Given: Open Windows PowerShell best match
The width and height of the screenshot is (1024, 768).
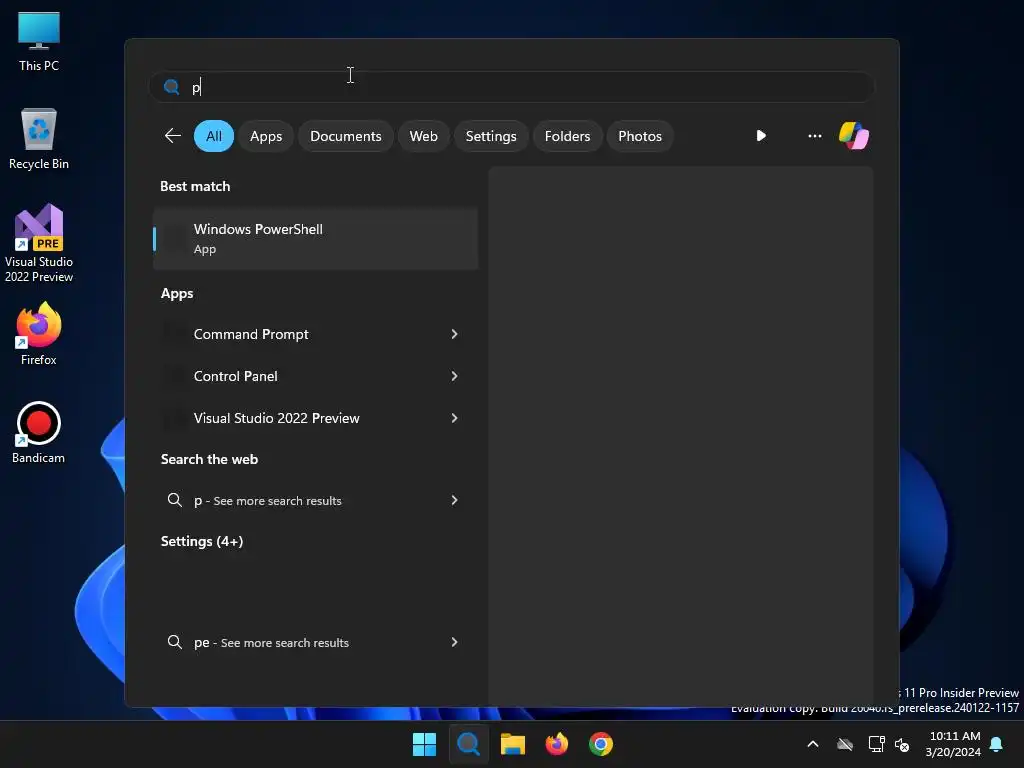Looking at the screenshot, I should click(x=315, y=238).
